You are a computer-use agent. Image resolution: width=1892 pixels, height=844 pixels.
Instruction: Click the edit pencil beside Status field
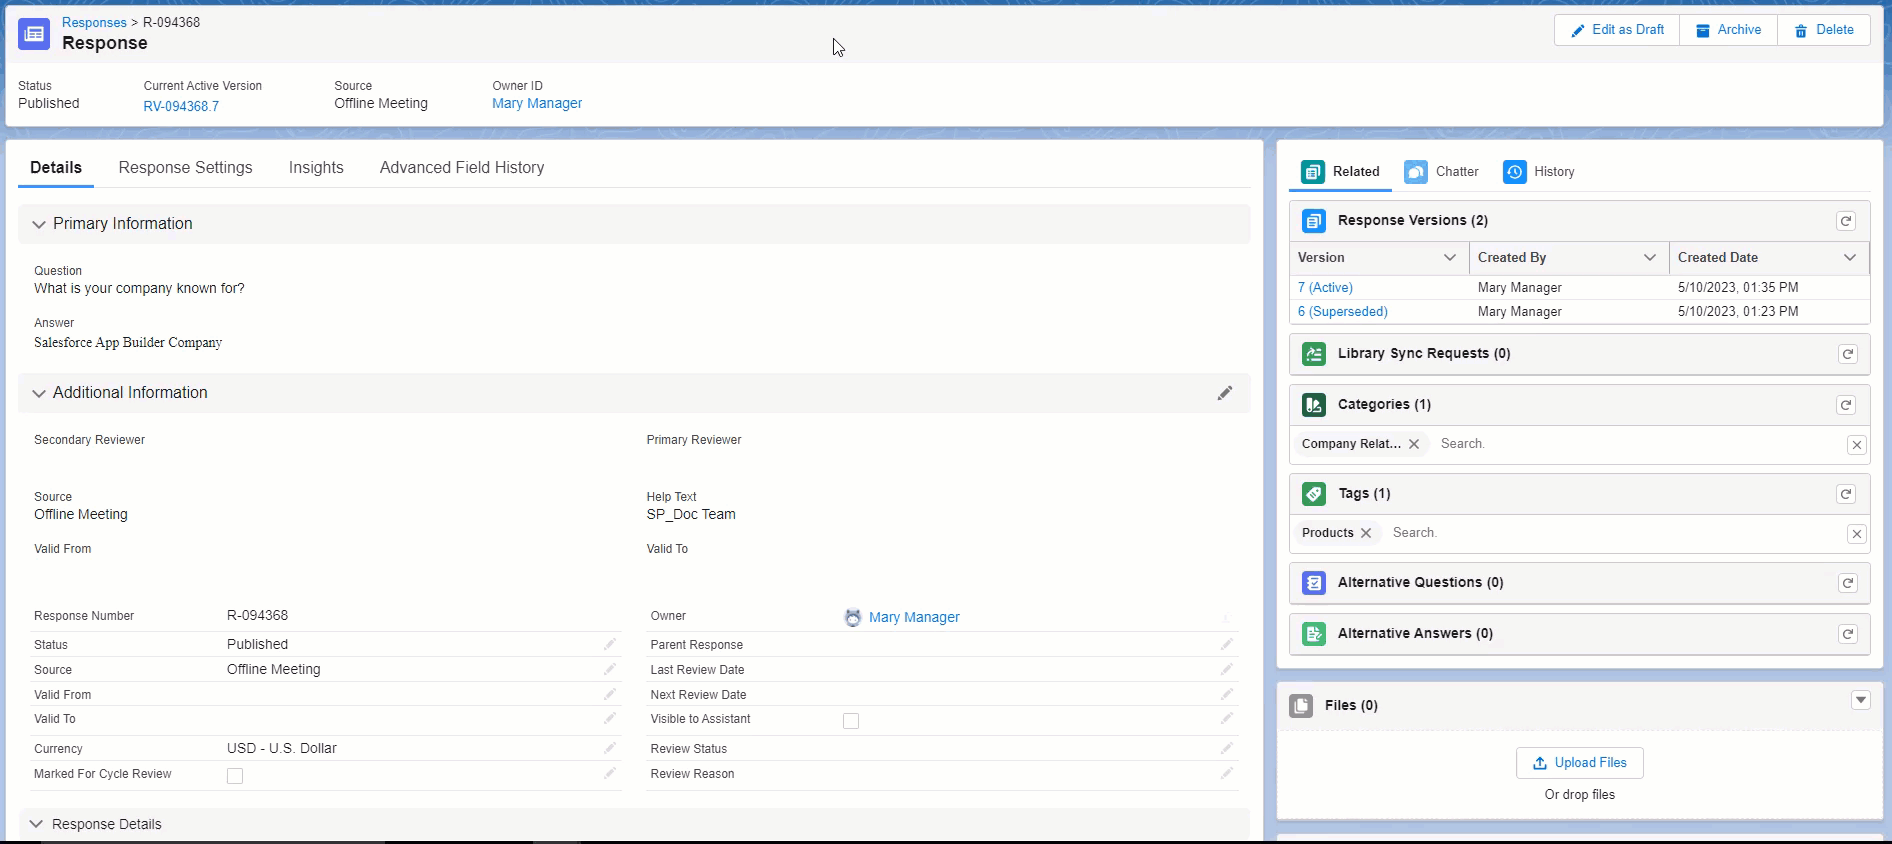point(609,645)
